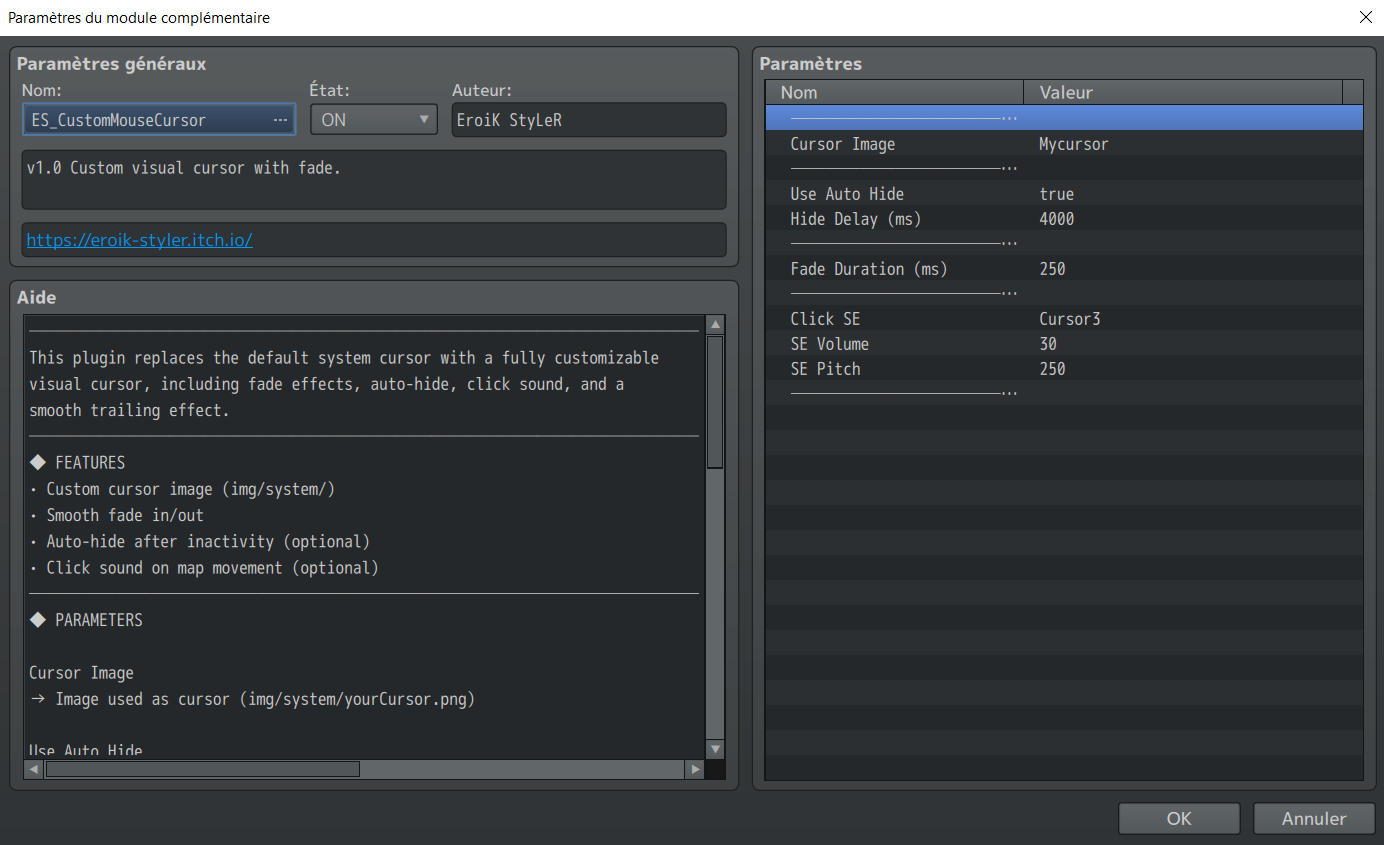1384x845 pixels.
Task: Click the Aide vertical scrollbar thumb
Action: click(715, 402)
